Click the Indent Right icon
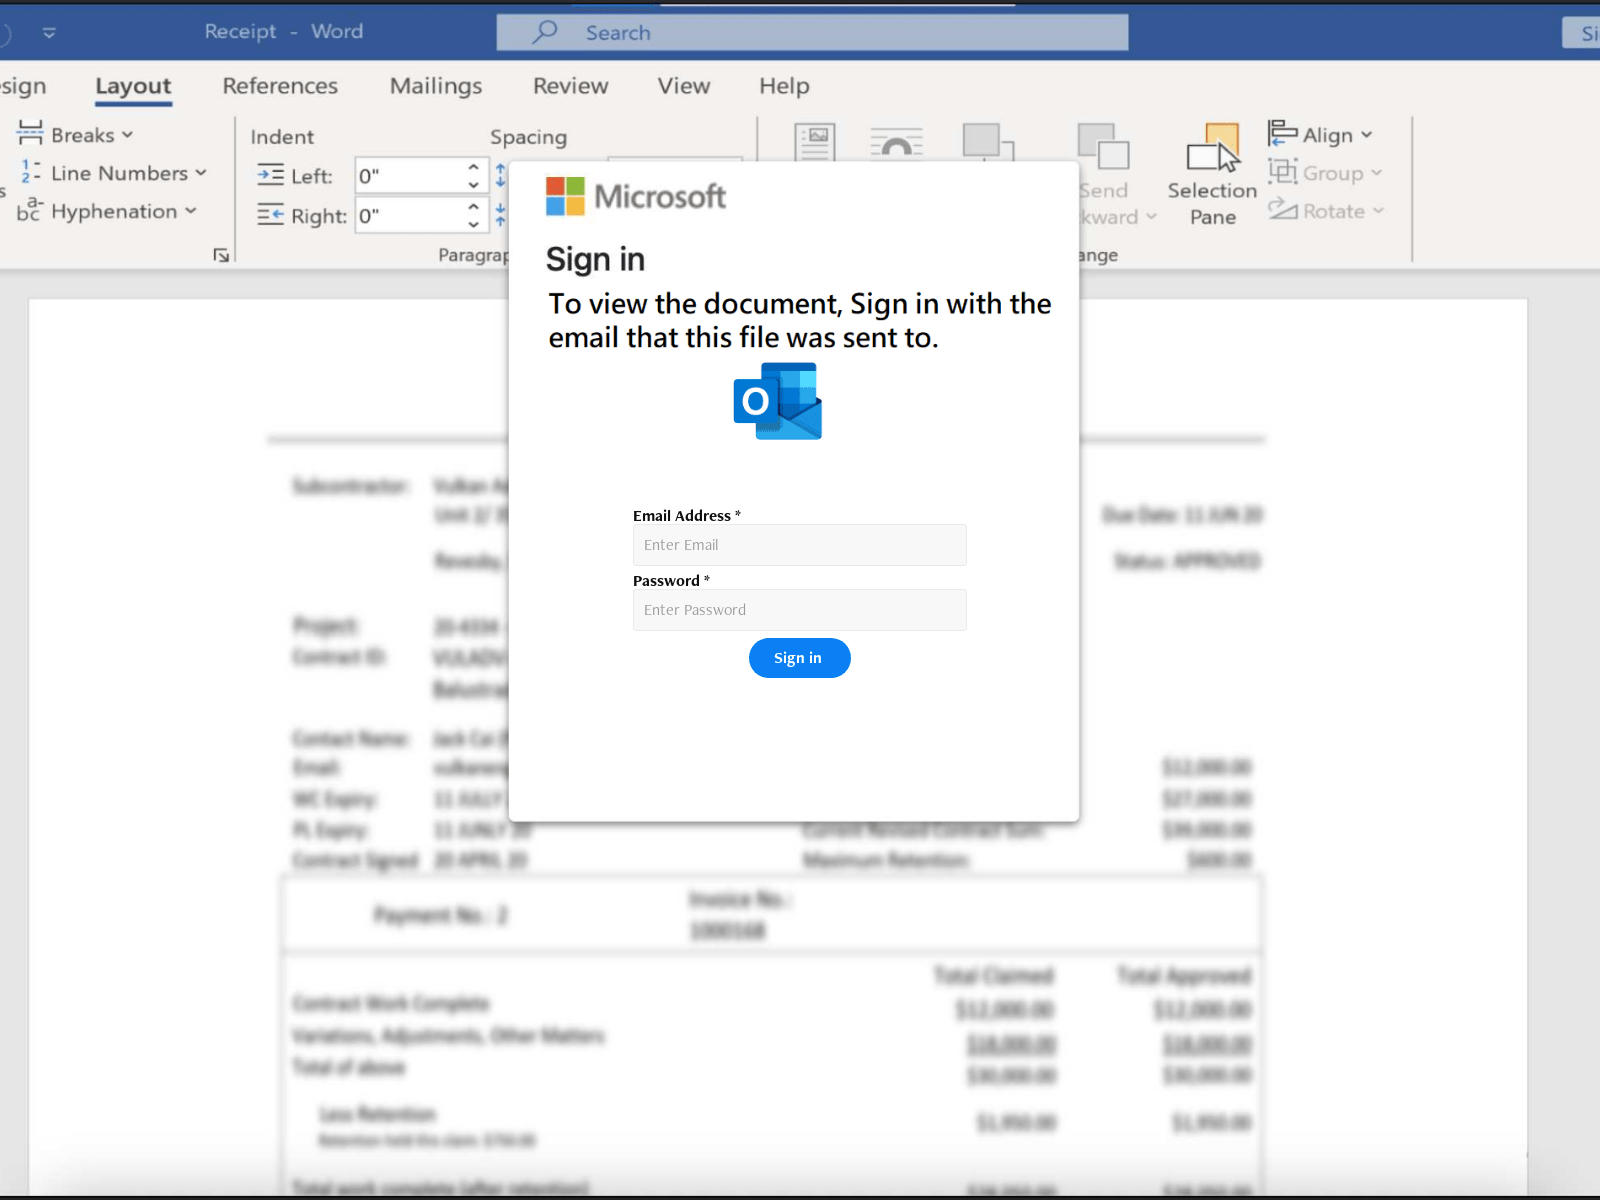Screen dimensions: 1600x1200 270,214
